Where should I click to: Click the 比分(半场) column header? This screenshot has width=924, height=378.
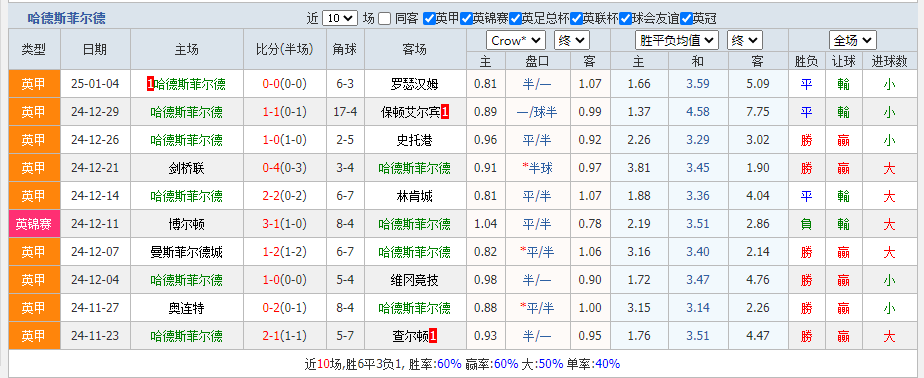pos(285,49)
